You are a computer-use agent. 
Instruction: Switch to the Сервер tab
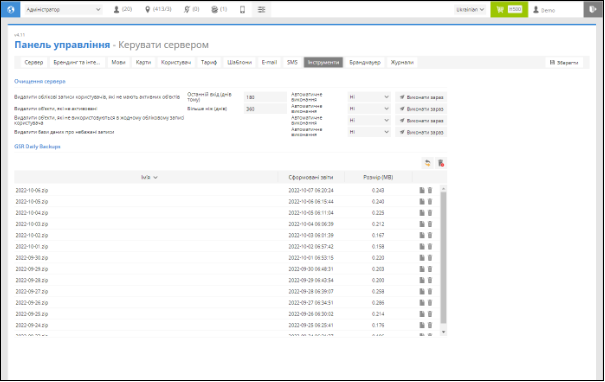pos(34,62)
